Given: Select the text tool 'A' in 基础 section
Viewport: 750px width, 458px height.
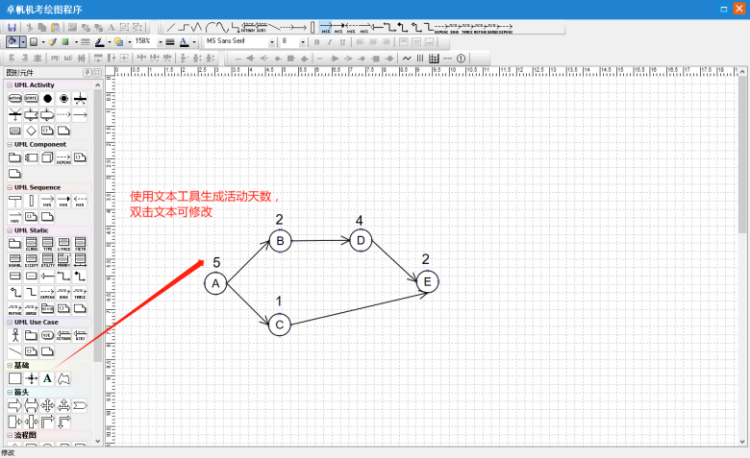Looking at the screenshot, I should [x=47, y=379].
